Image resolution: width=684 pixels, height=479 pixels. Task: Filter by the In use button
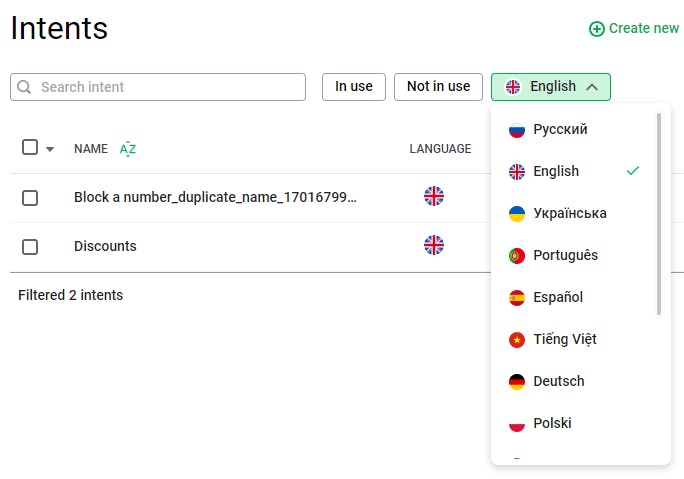[x=354, y=87]
